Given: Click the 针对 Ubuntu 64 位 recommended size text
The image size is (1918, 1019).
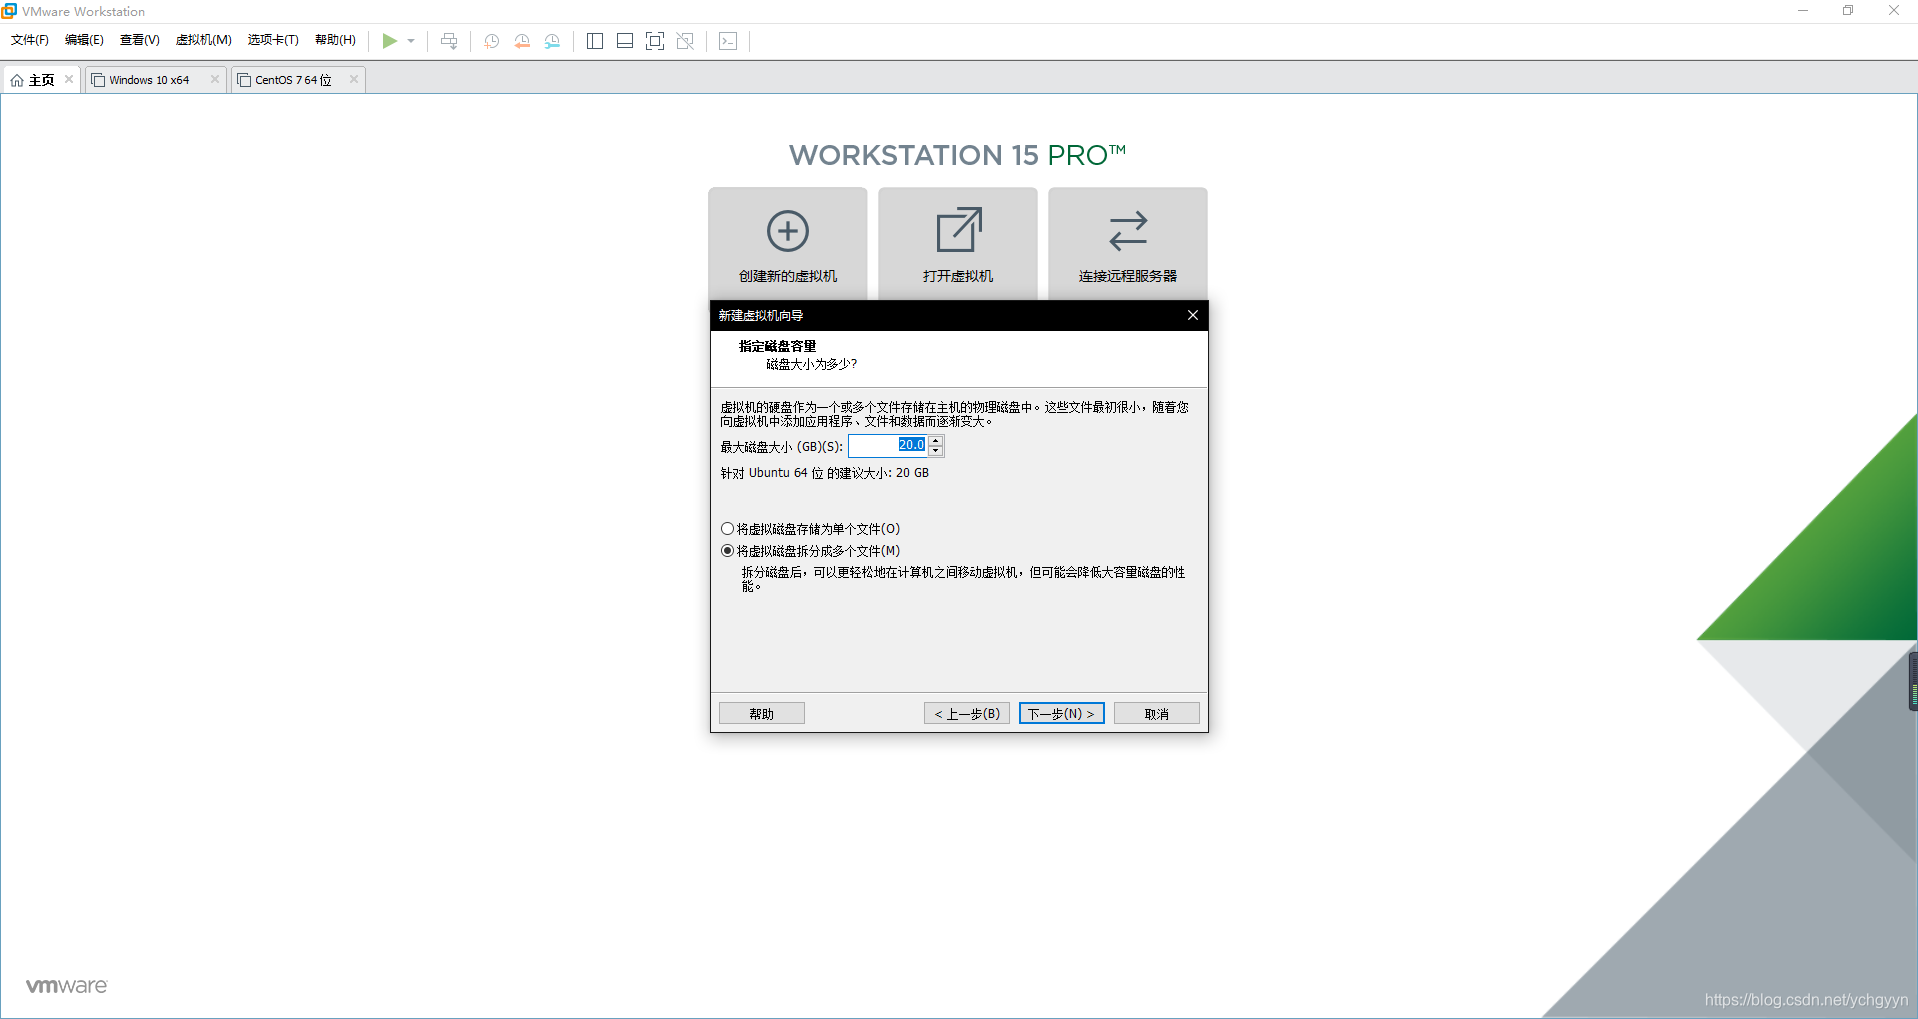Looking at the screenshot, I should pos(825,473).
